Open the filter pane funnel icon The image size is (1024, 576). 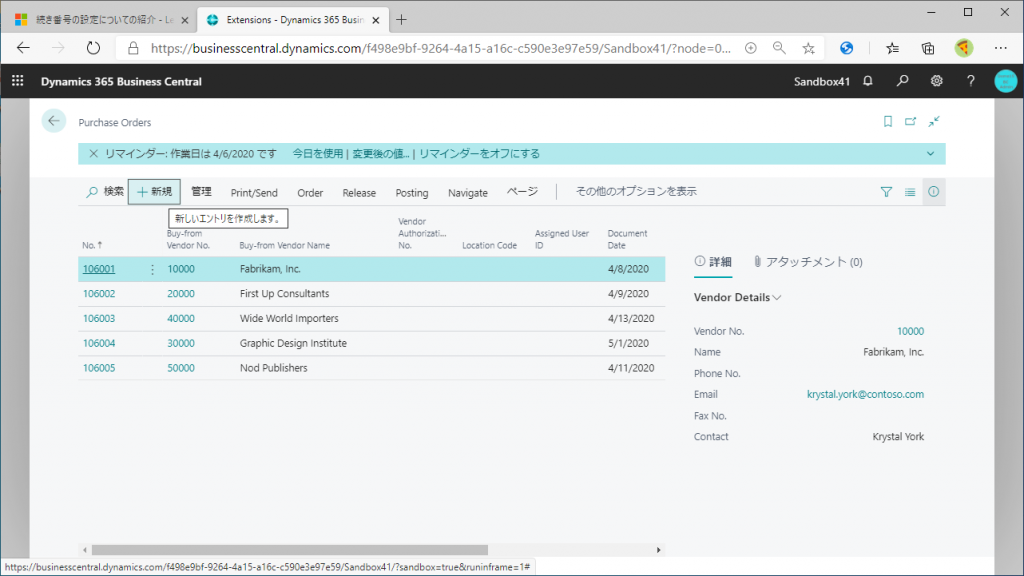point(886,192)
